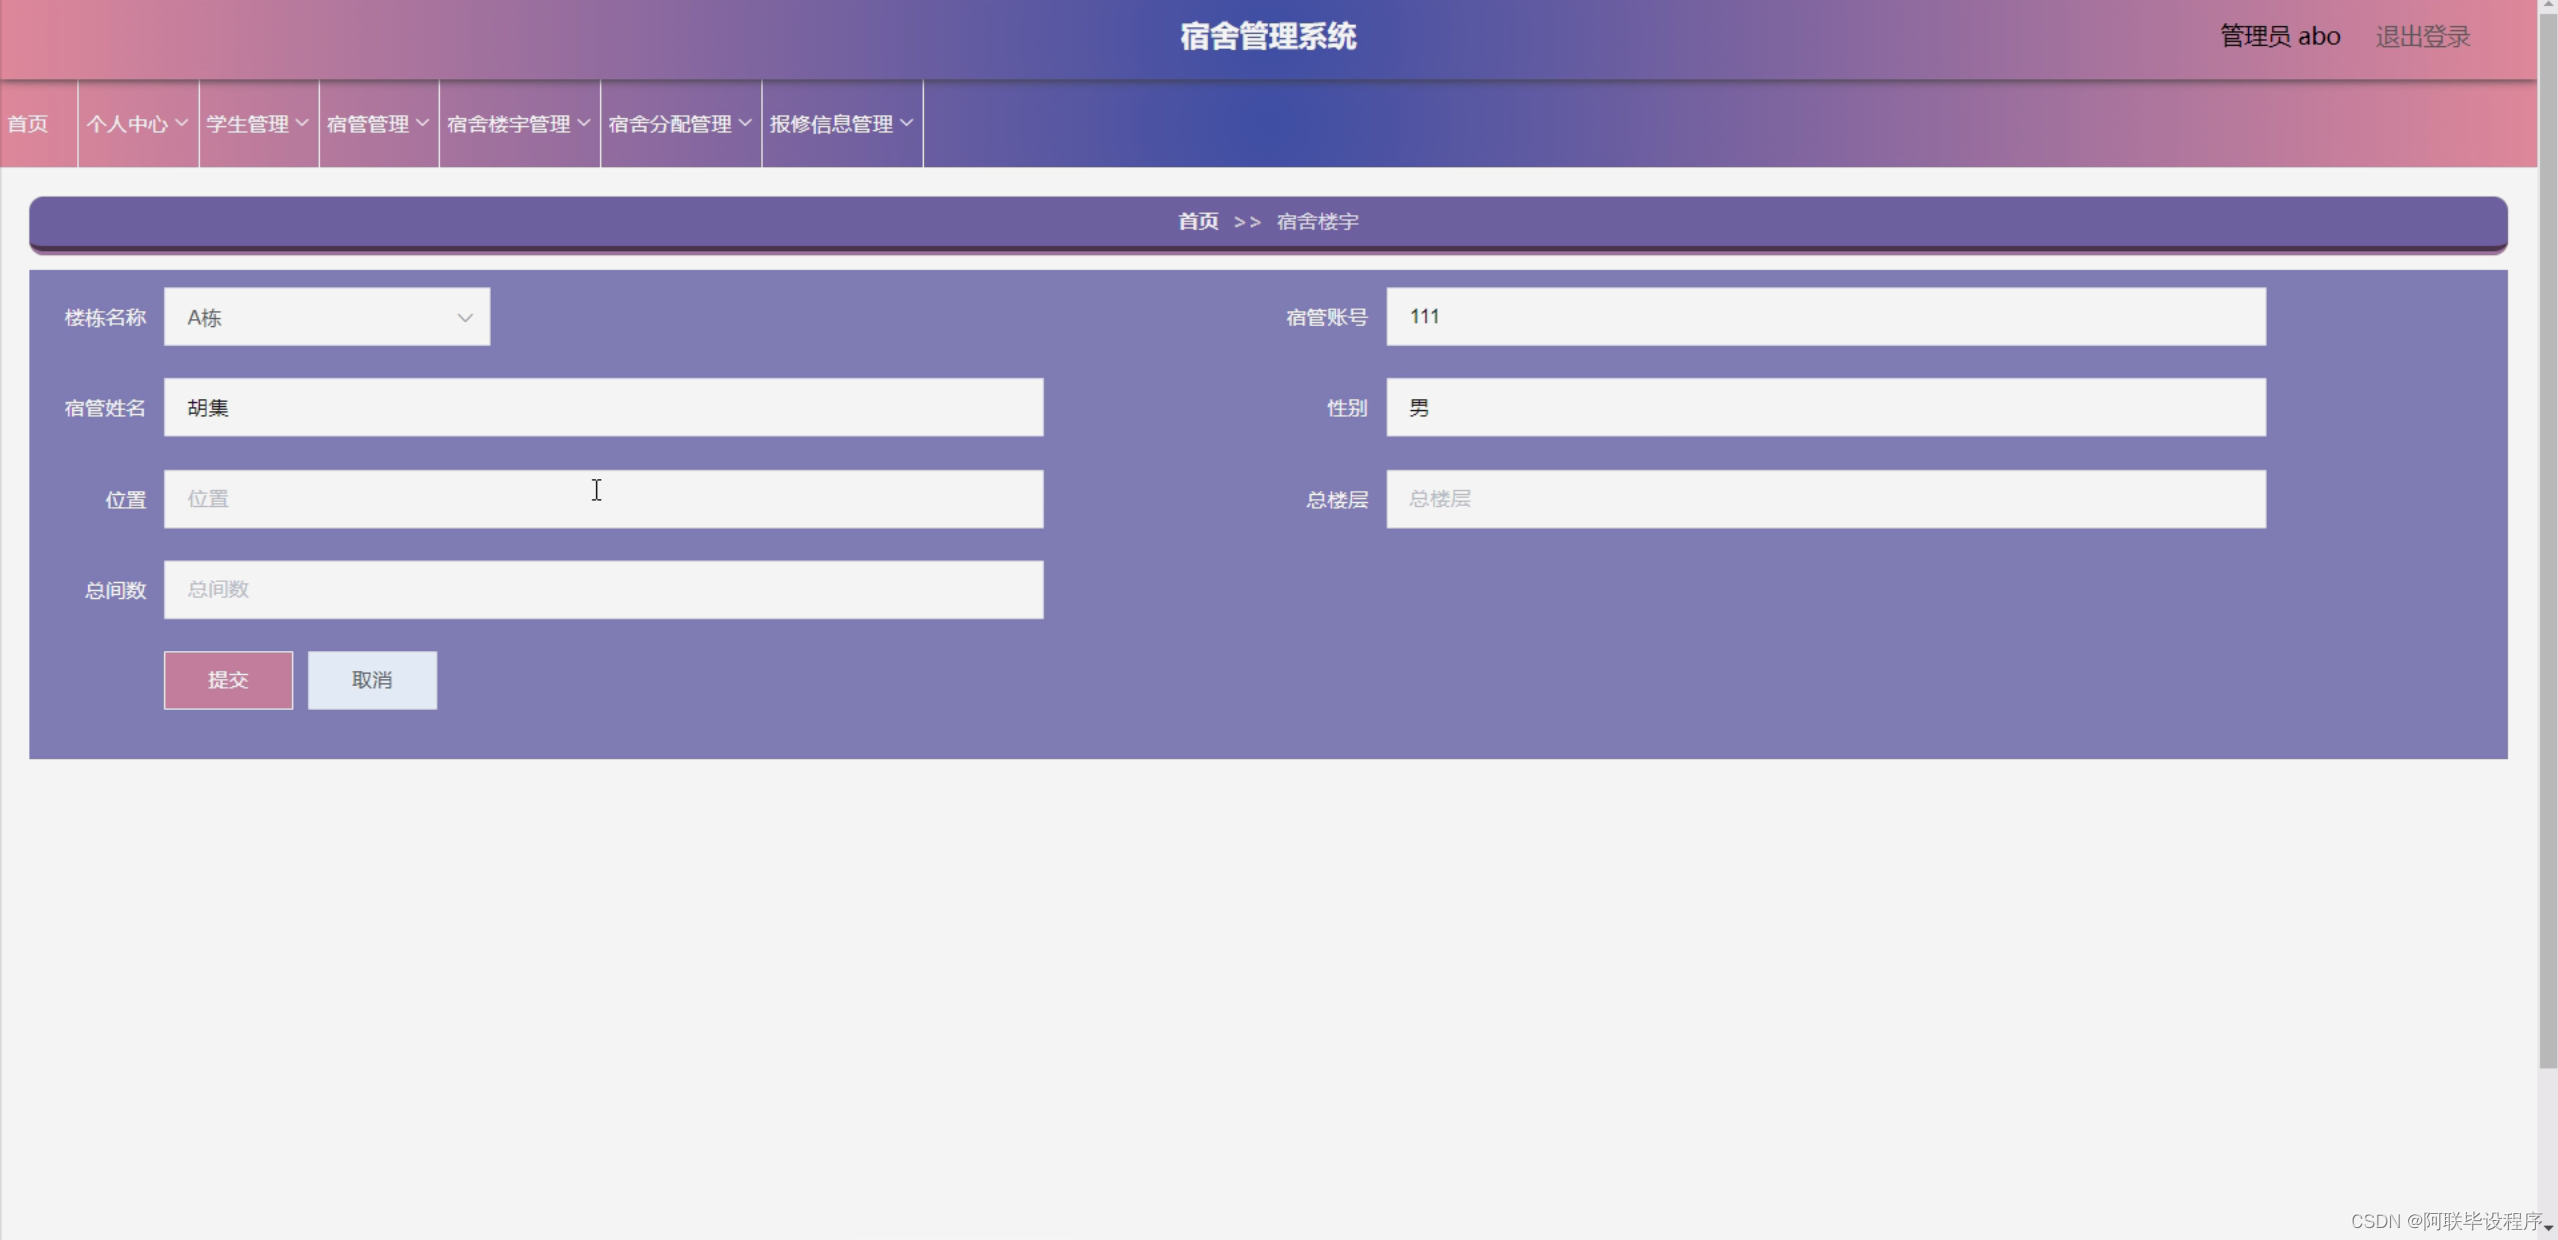Screen dimensions: 2558x1240
Task: Expand the 宿舍楼宇管理 menu
Action: tap(518, 124)
